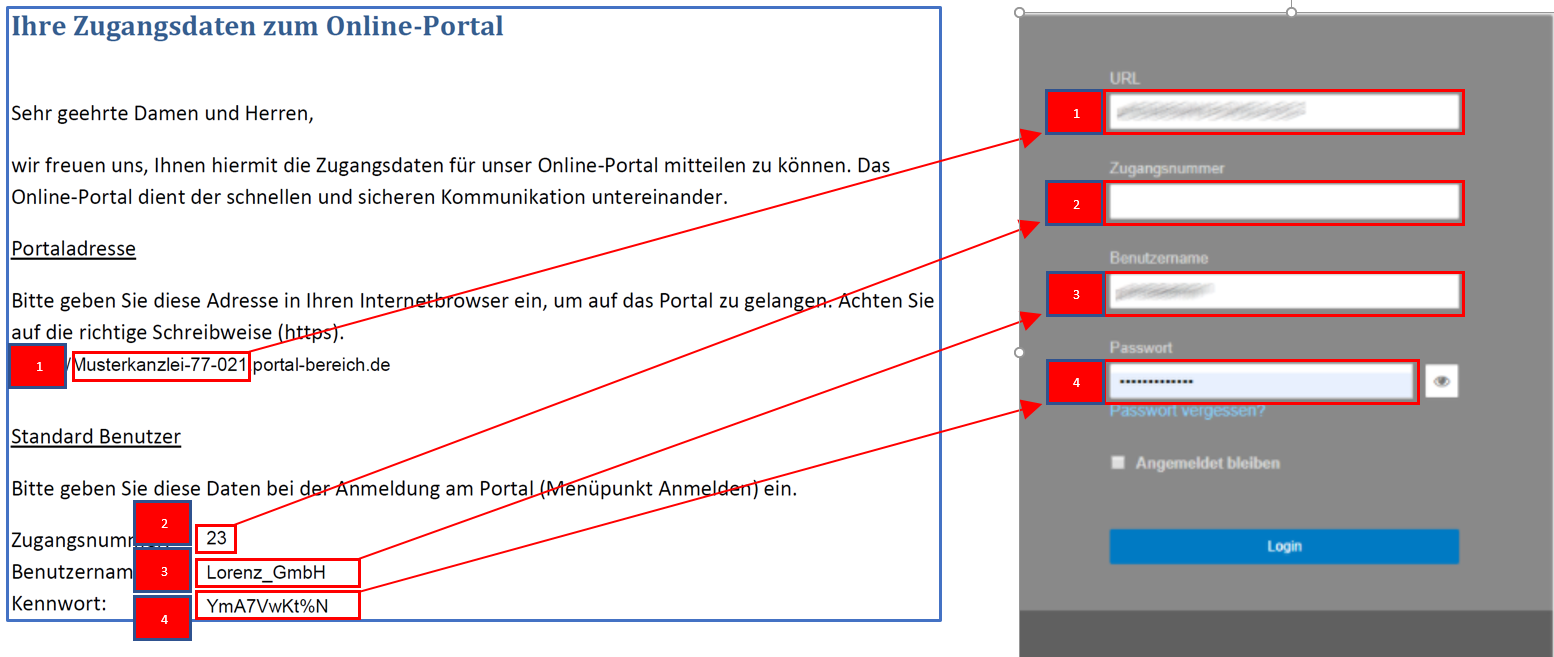
Task: Click the blue Login button
Action: [x=1284, y=547]
